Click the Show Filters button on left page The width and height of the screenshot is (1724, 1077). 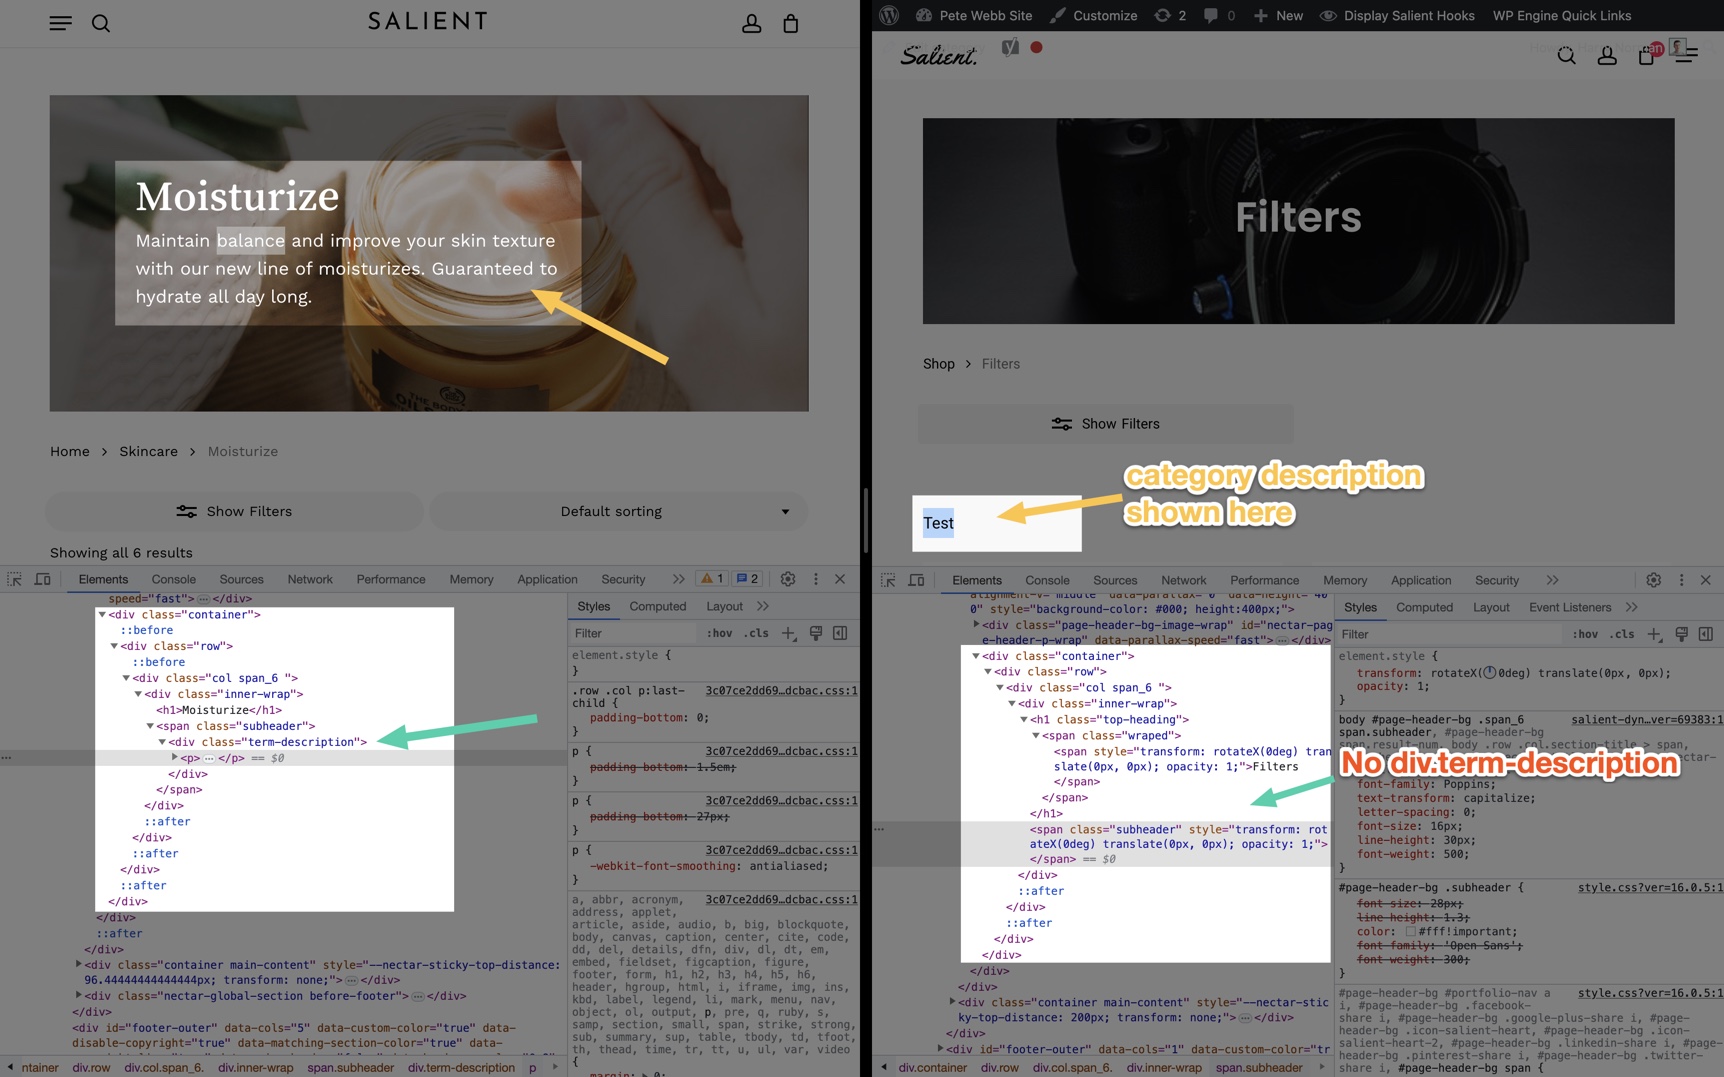234,511
